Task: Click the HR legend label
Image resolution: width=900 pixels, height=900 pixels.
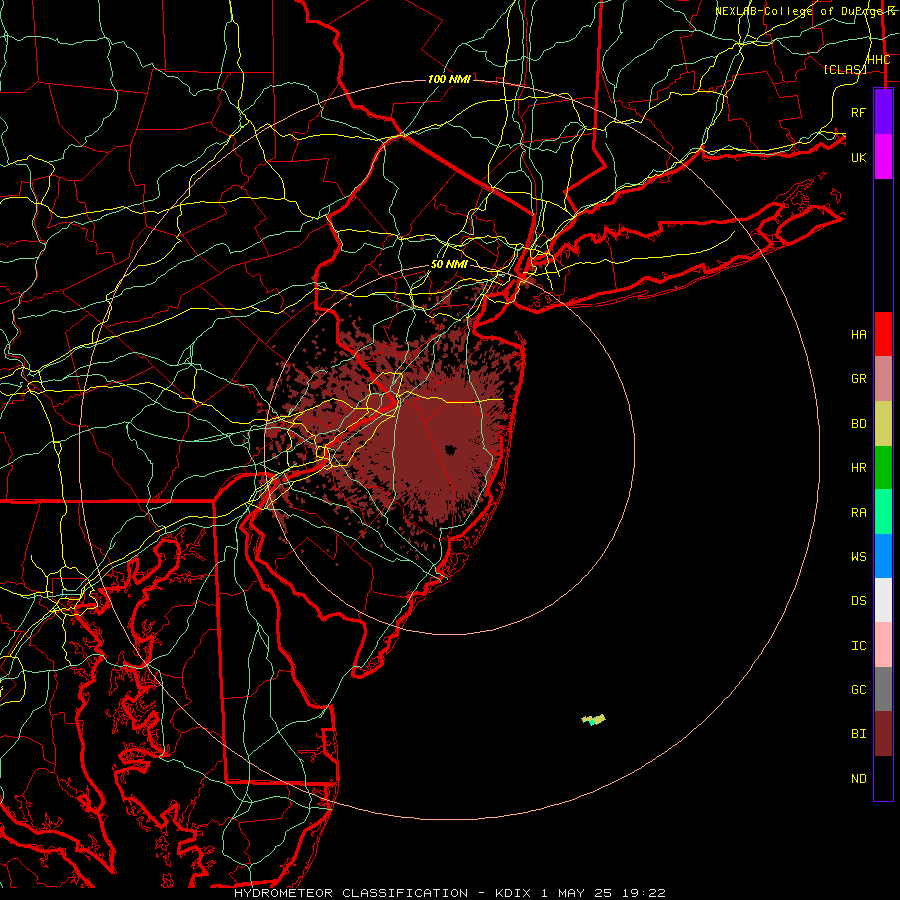Action: pyautogui.click(x=858, y=468)
